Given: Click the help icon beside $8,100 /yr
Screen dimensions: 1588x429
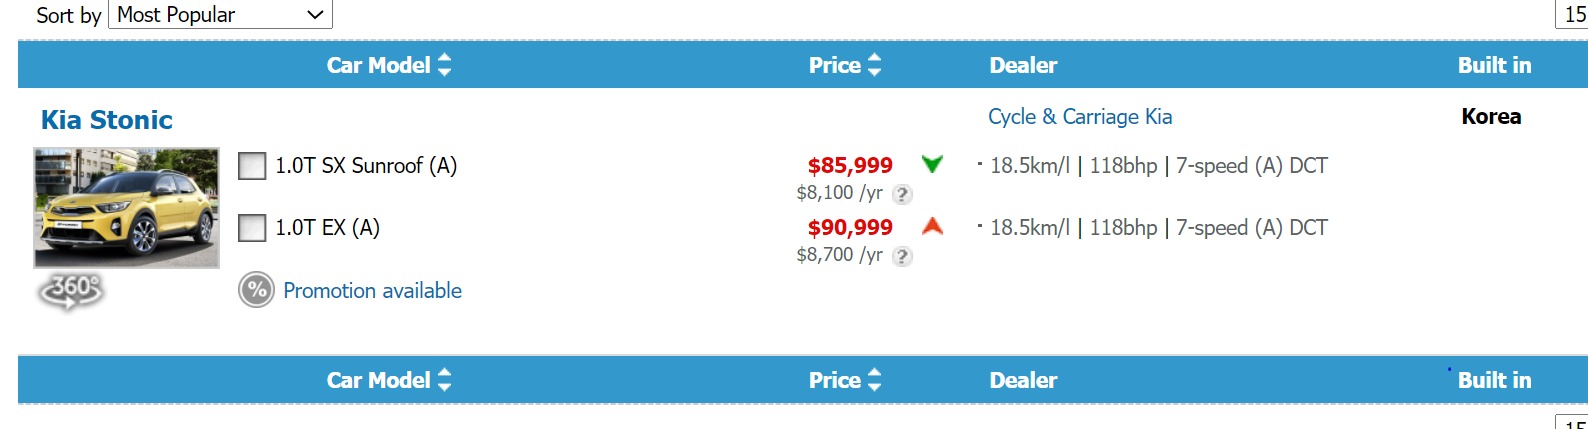Looking at the screenshot, I should pos(902,194).
